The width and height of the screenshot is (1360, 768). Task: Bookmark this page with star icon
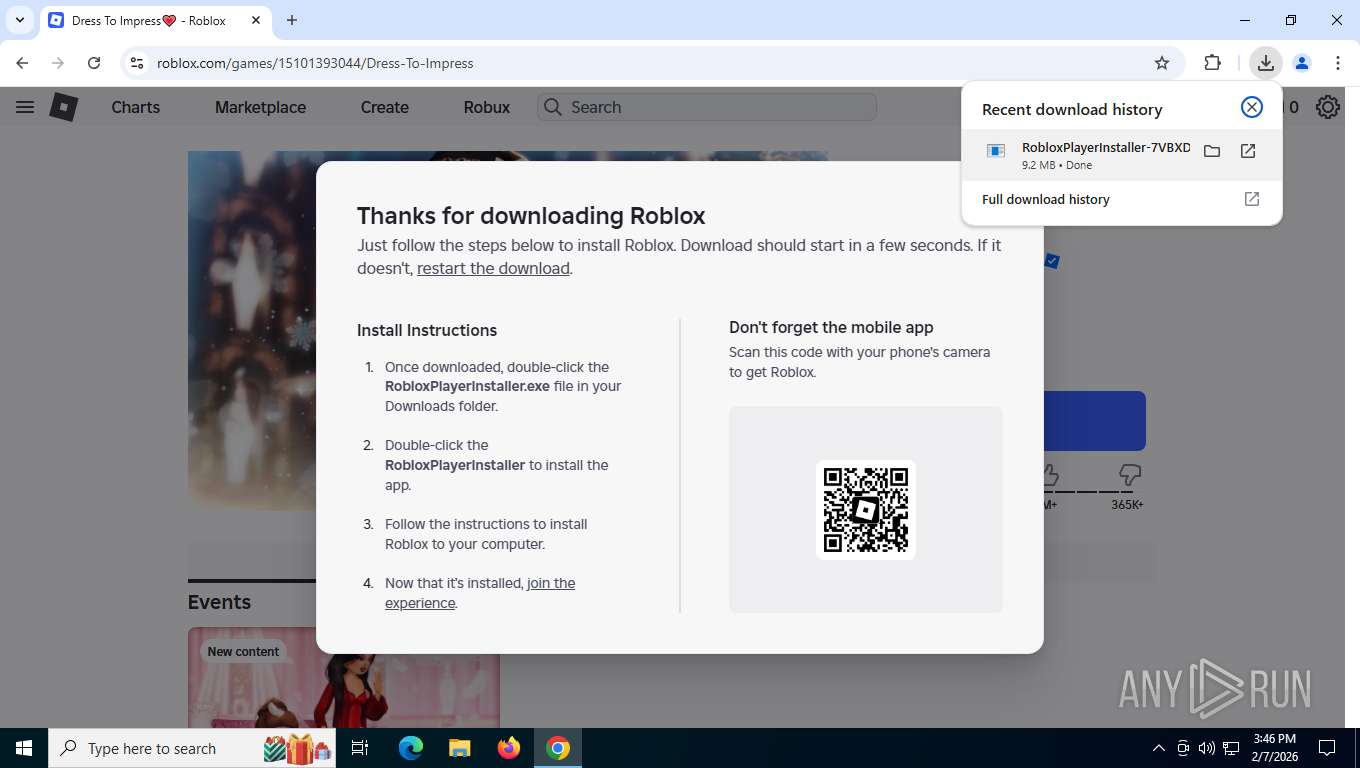1161,63
